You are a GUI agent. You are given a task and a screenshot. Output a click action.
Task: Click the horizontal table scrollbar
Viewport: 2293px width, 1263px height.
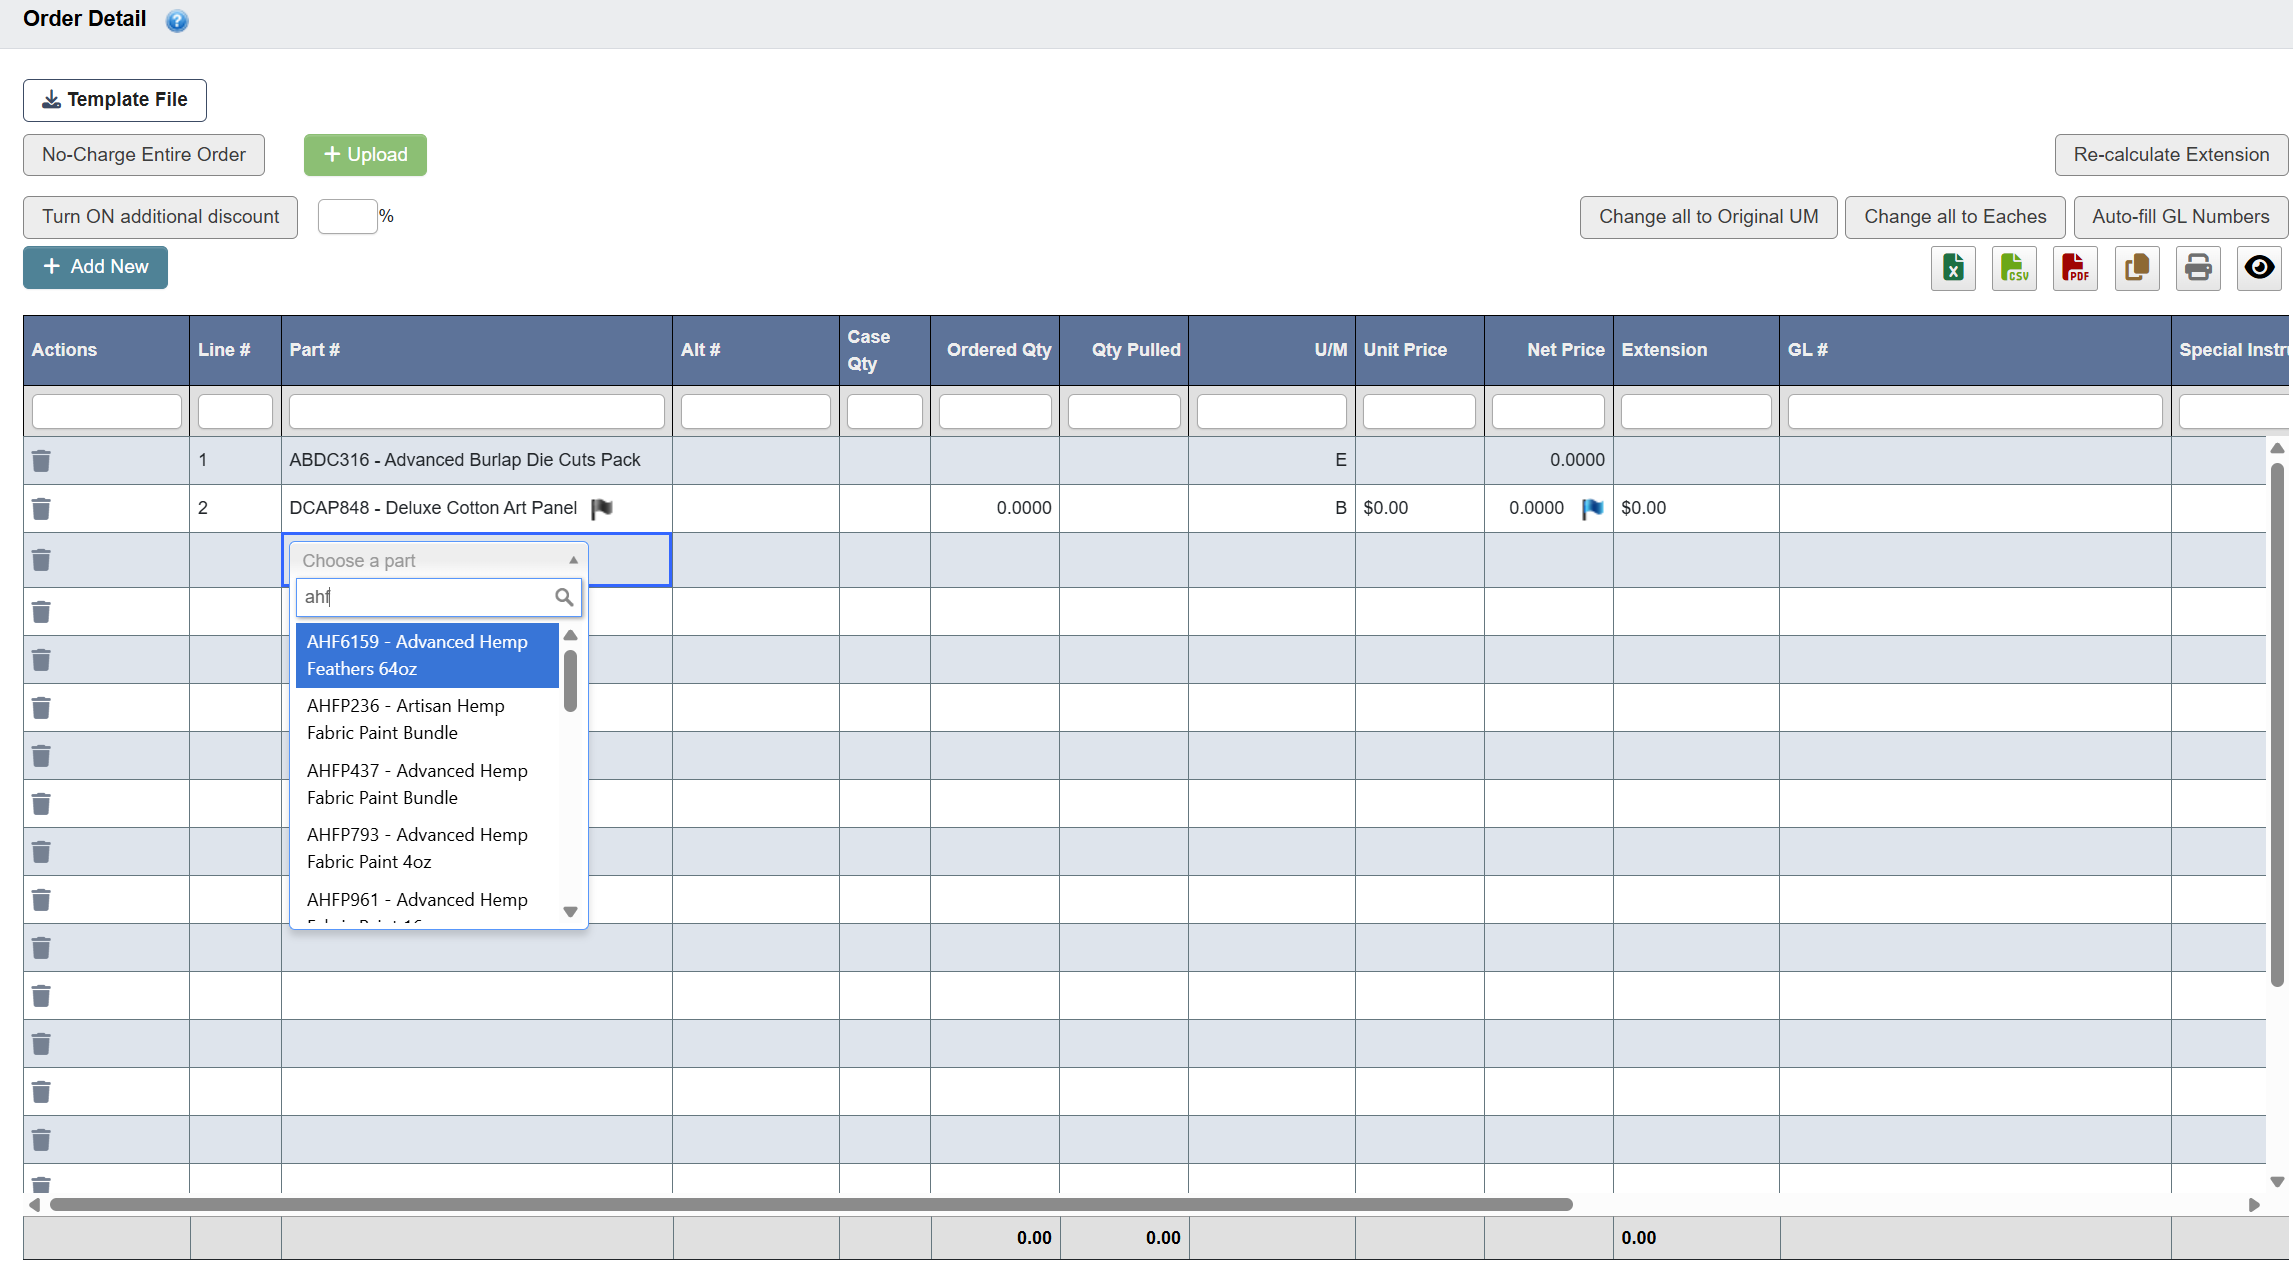[x=810, y=1204]
